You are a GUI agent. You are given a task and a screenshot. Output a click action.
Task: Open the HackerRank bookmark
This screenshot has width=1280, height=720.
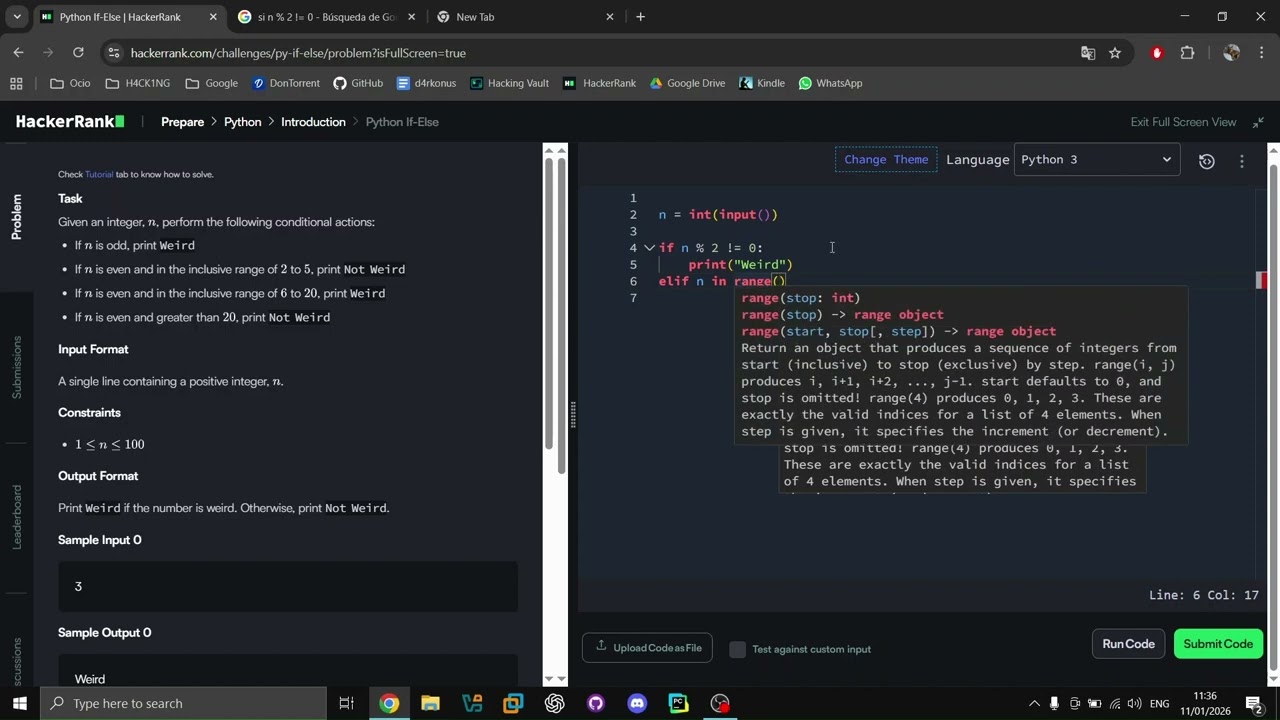pyautogui.click(x=599, y=83)
